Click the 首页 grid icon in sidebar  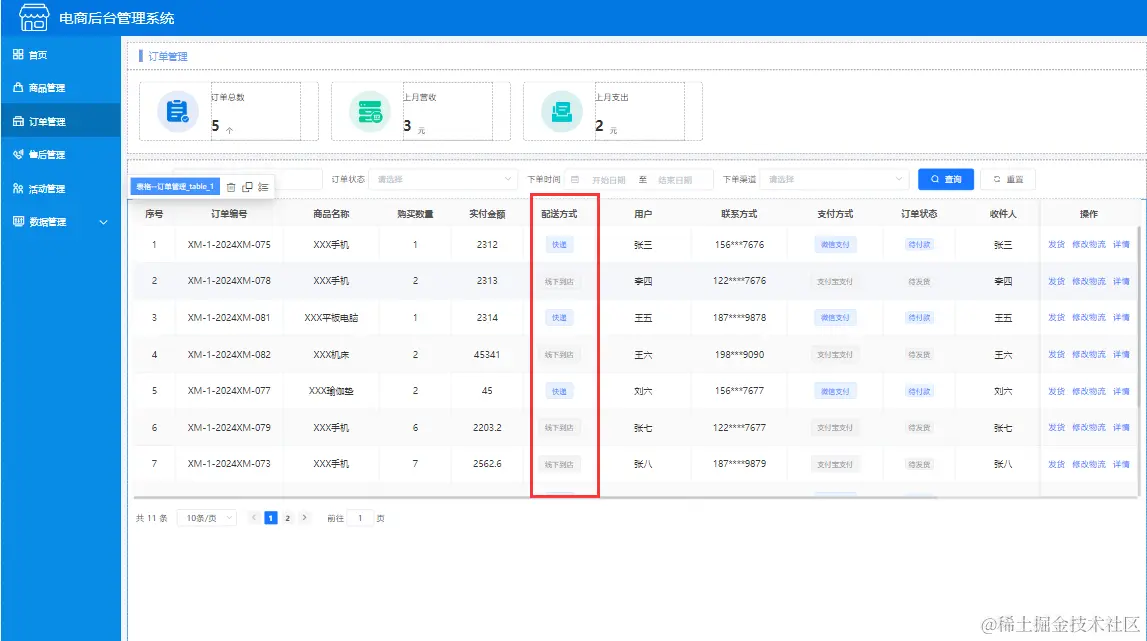[19, 53]
